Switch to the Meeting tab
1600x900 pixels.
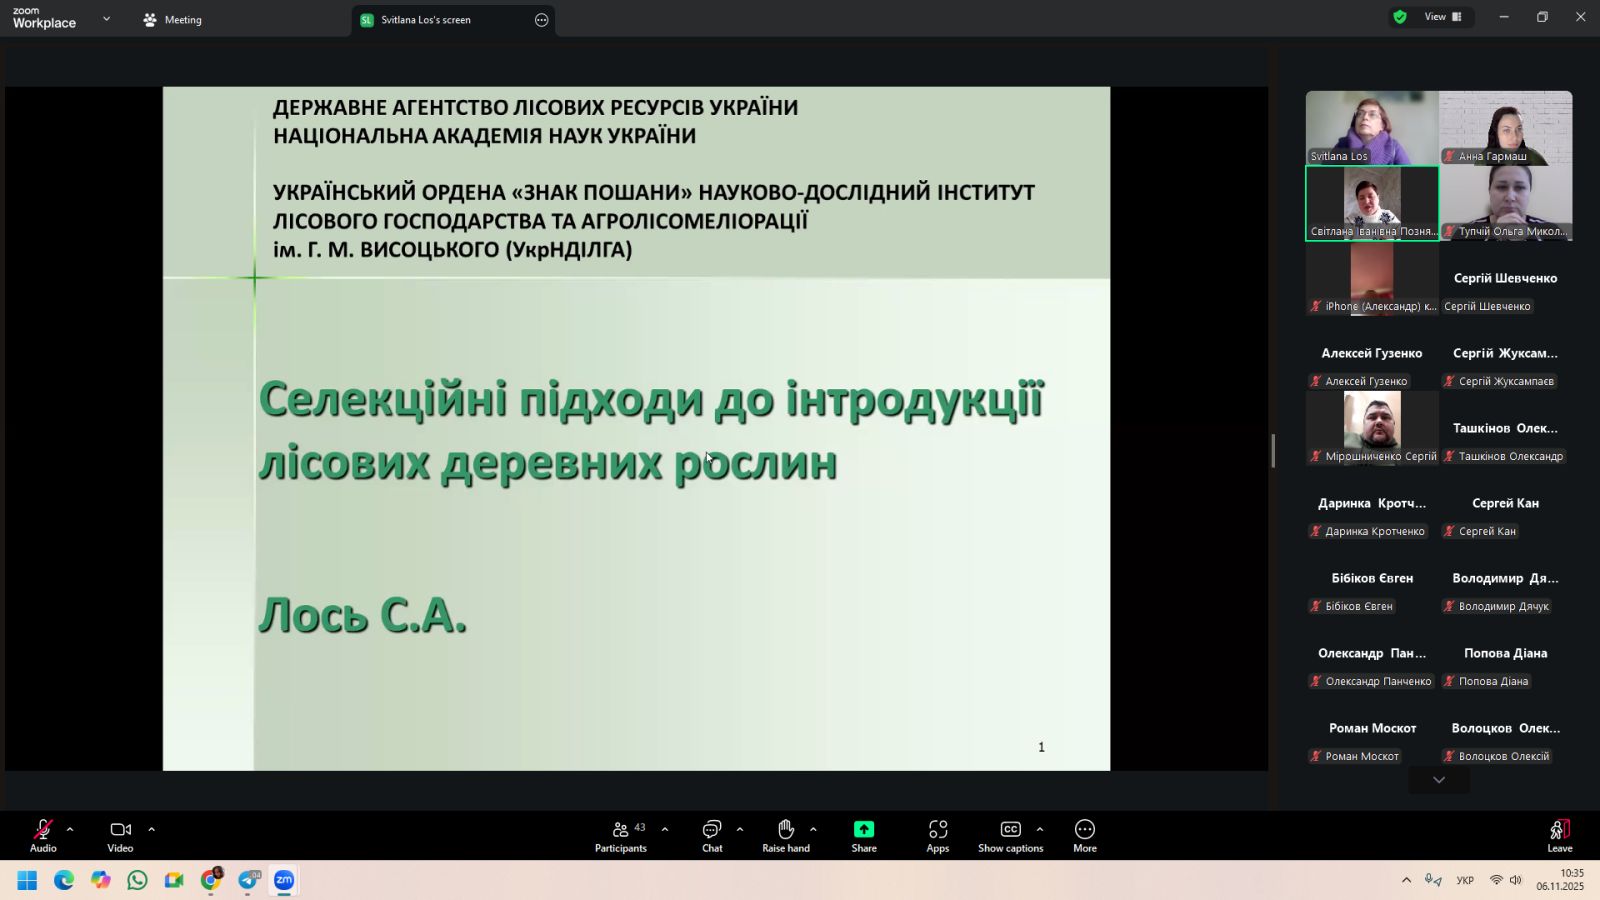pos(173,20)
